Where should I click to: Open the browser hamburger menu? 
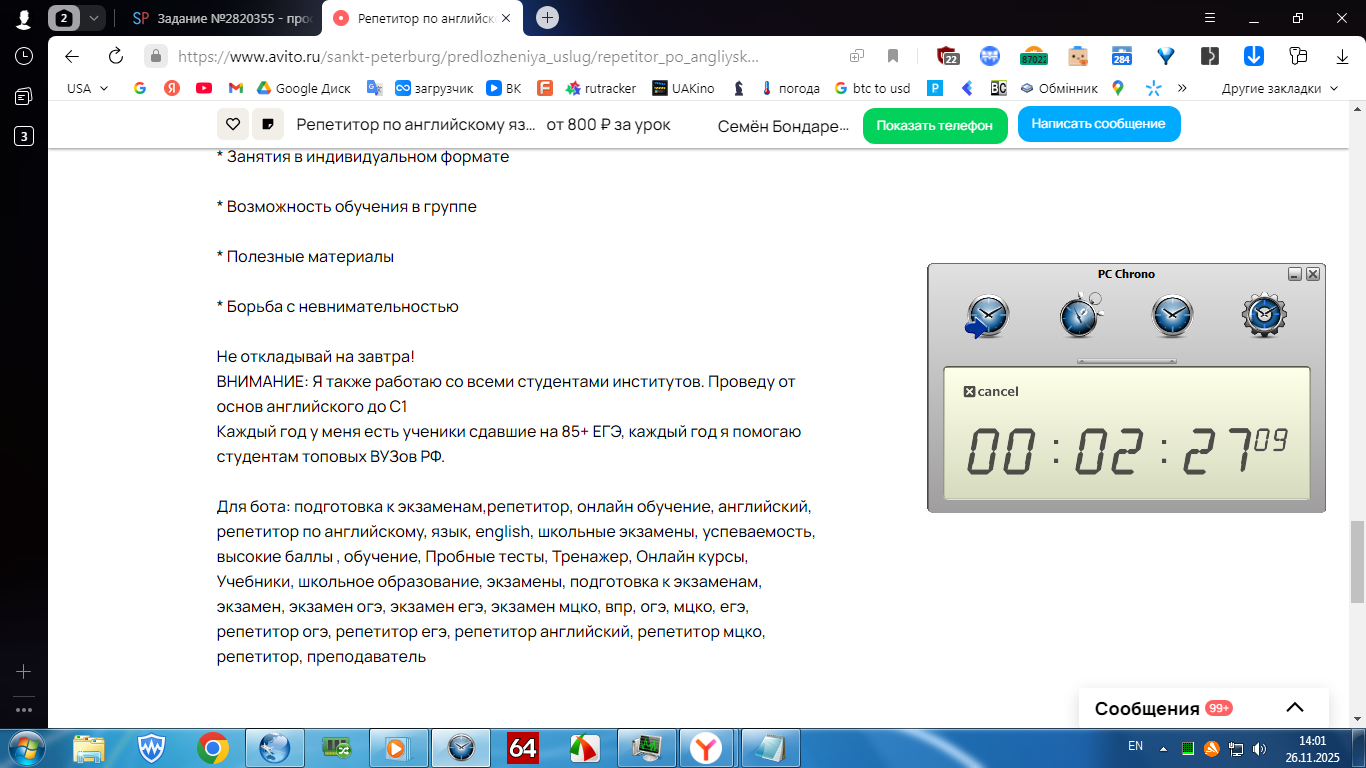click(x=1210, y=18)
